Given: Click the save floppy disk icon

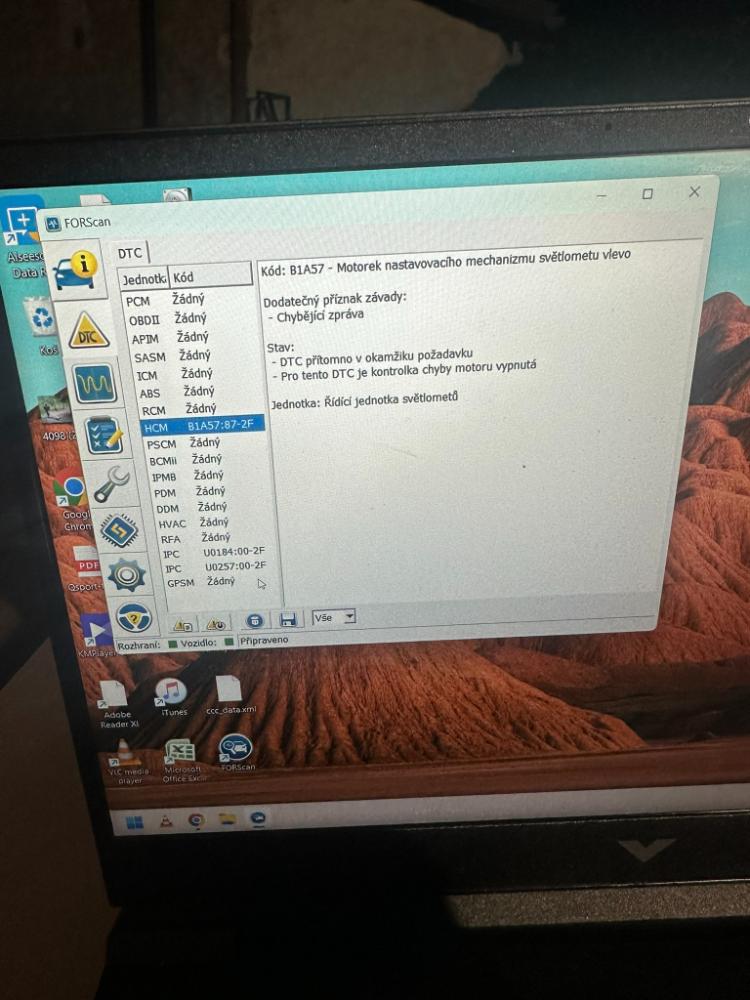Looking at the screenshot, I should click(x=288, y=620).
